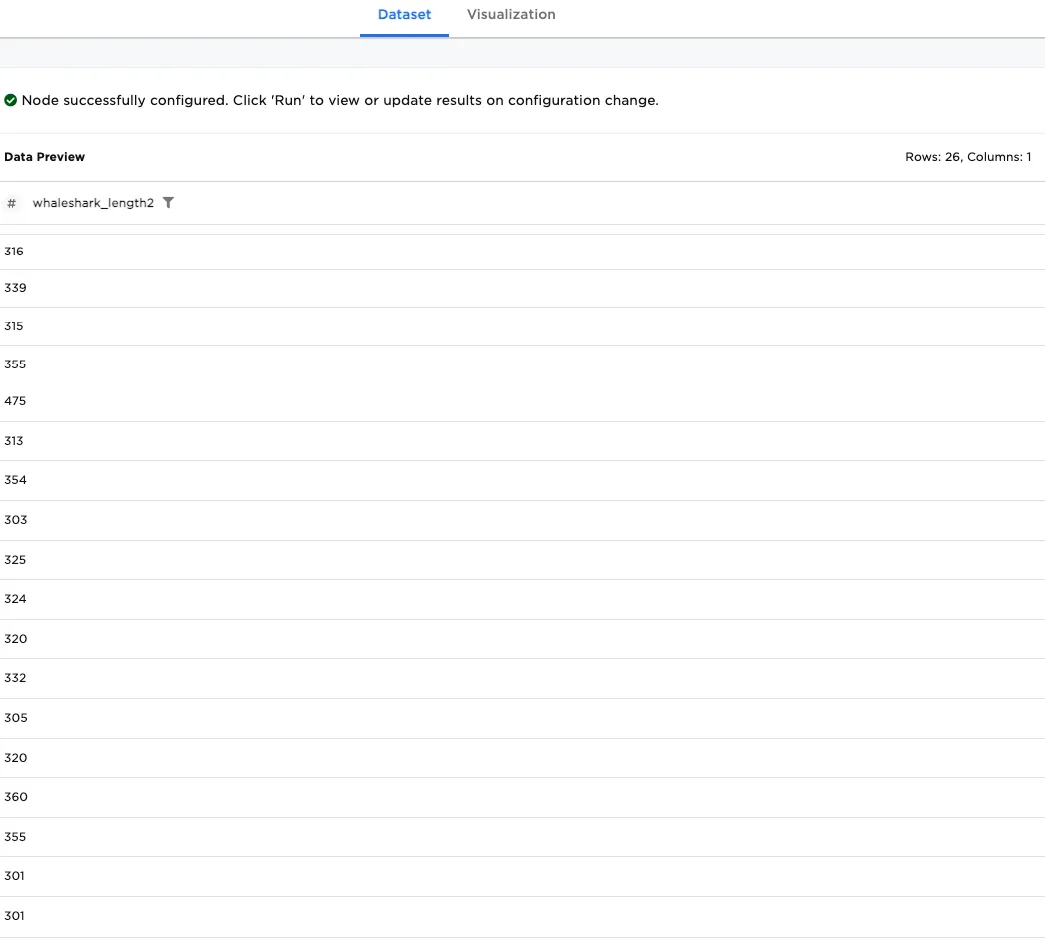Select the cell with value 303
This screenshot has width=1045, height=942.
[15, 520]
